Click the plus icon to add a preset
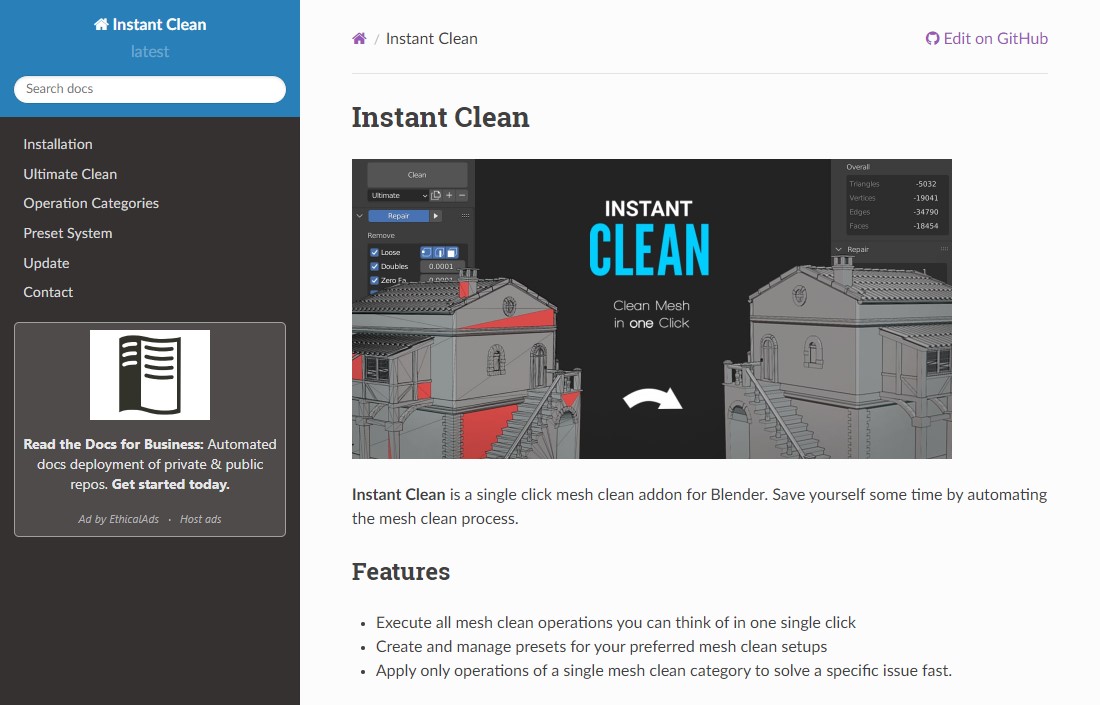 [449, 195]
